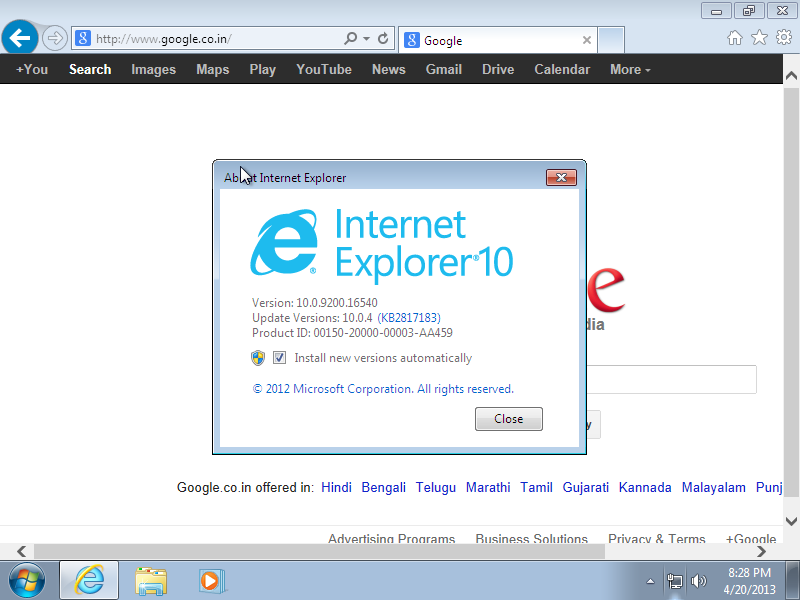Click vertical scrollbar down arrow

click(791, 521)
